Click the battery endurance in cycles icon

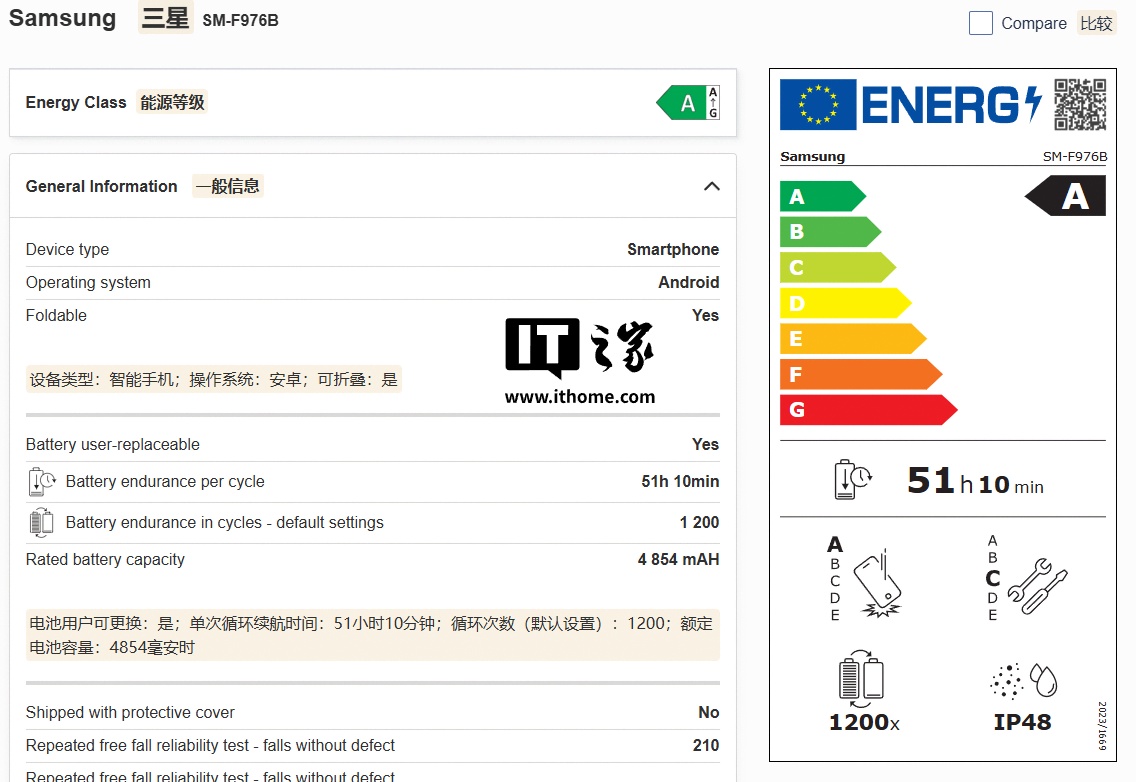click(41, 522)
